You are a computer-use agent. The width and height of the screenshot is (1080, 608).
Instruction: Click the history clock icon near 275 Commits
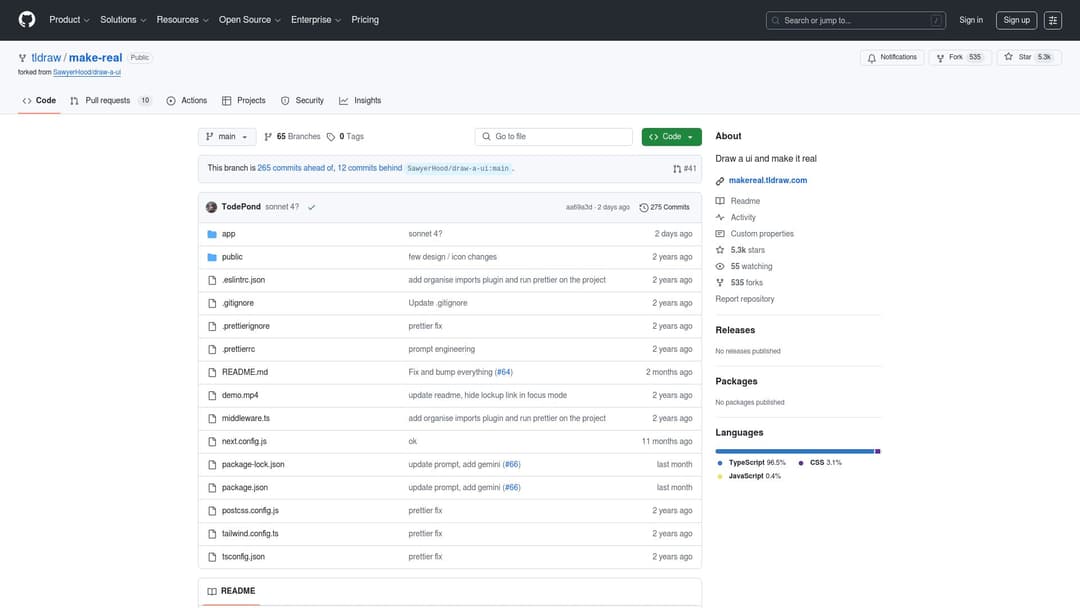click(643, 207)
